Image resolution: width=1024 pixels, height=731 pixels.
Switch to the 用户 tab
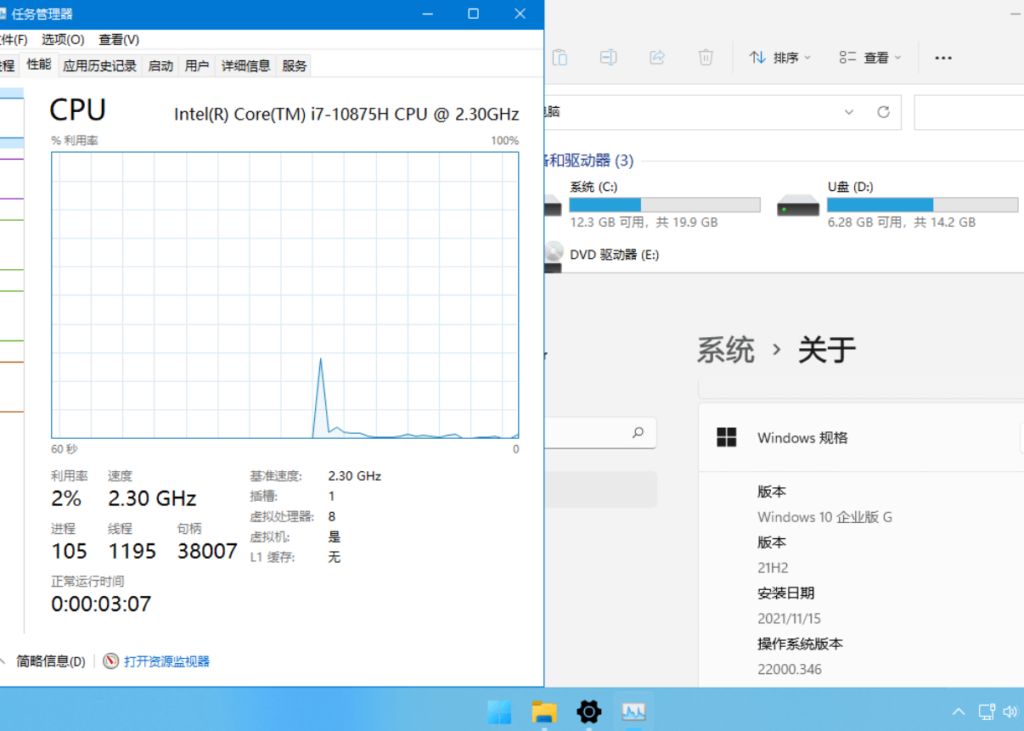coord(197,65)
